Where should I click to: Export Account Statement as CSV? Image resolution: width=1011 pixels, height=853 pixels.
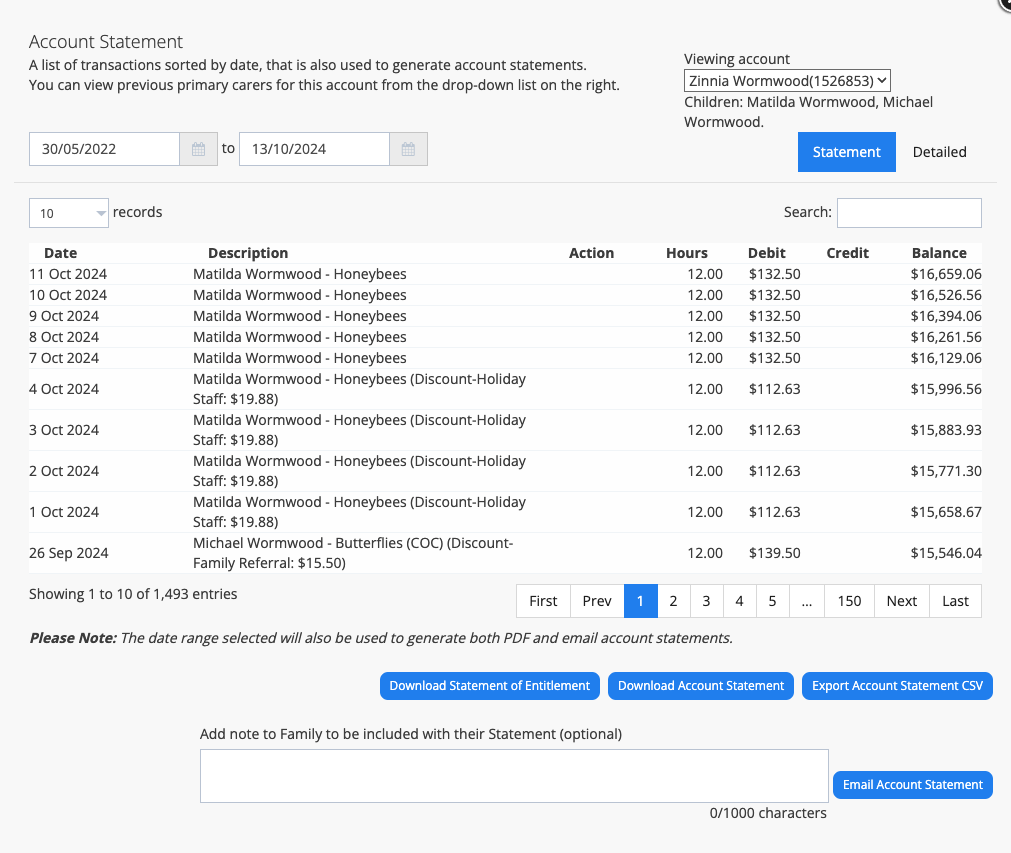pyautogui.click(x=896, y=686)
